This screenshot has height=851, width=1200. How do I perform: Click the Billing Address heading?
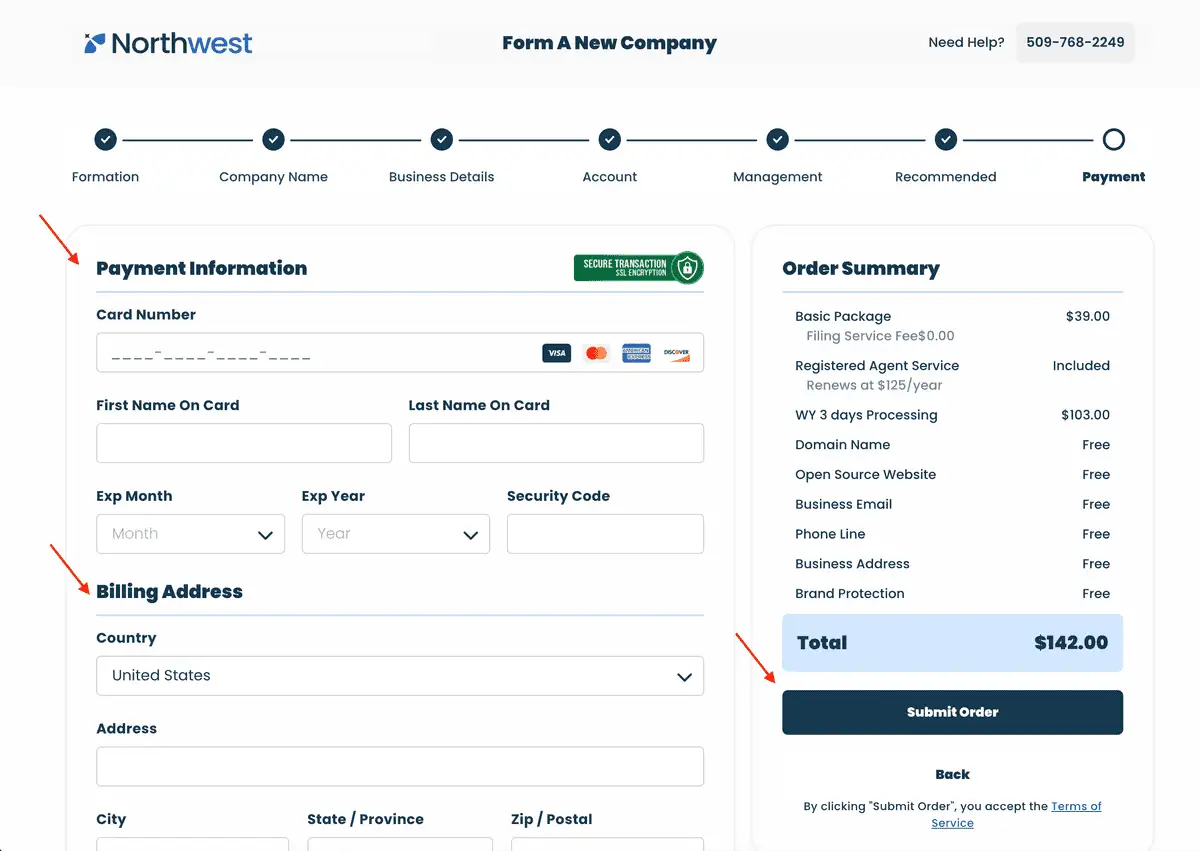tap(169, 592)
